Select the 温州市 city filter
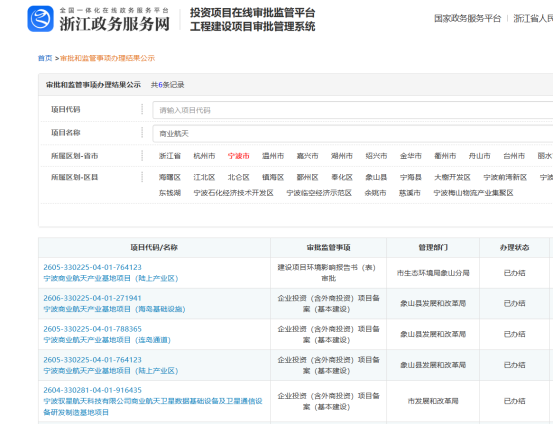Image resolution: width=553 pixels, height=424 pixels. tap(273, 156)
